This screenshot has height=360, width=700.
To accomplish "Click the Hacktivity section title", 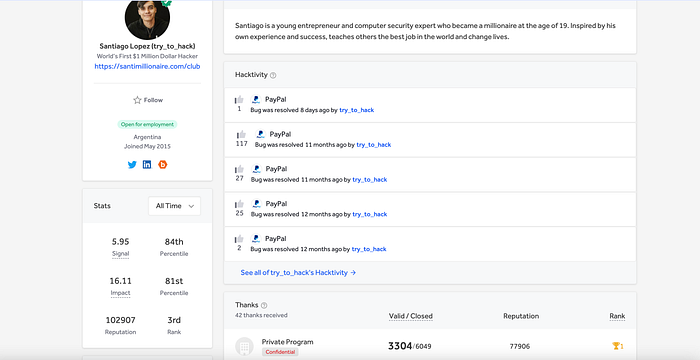I will pos(251,75).
